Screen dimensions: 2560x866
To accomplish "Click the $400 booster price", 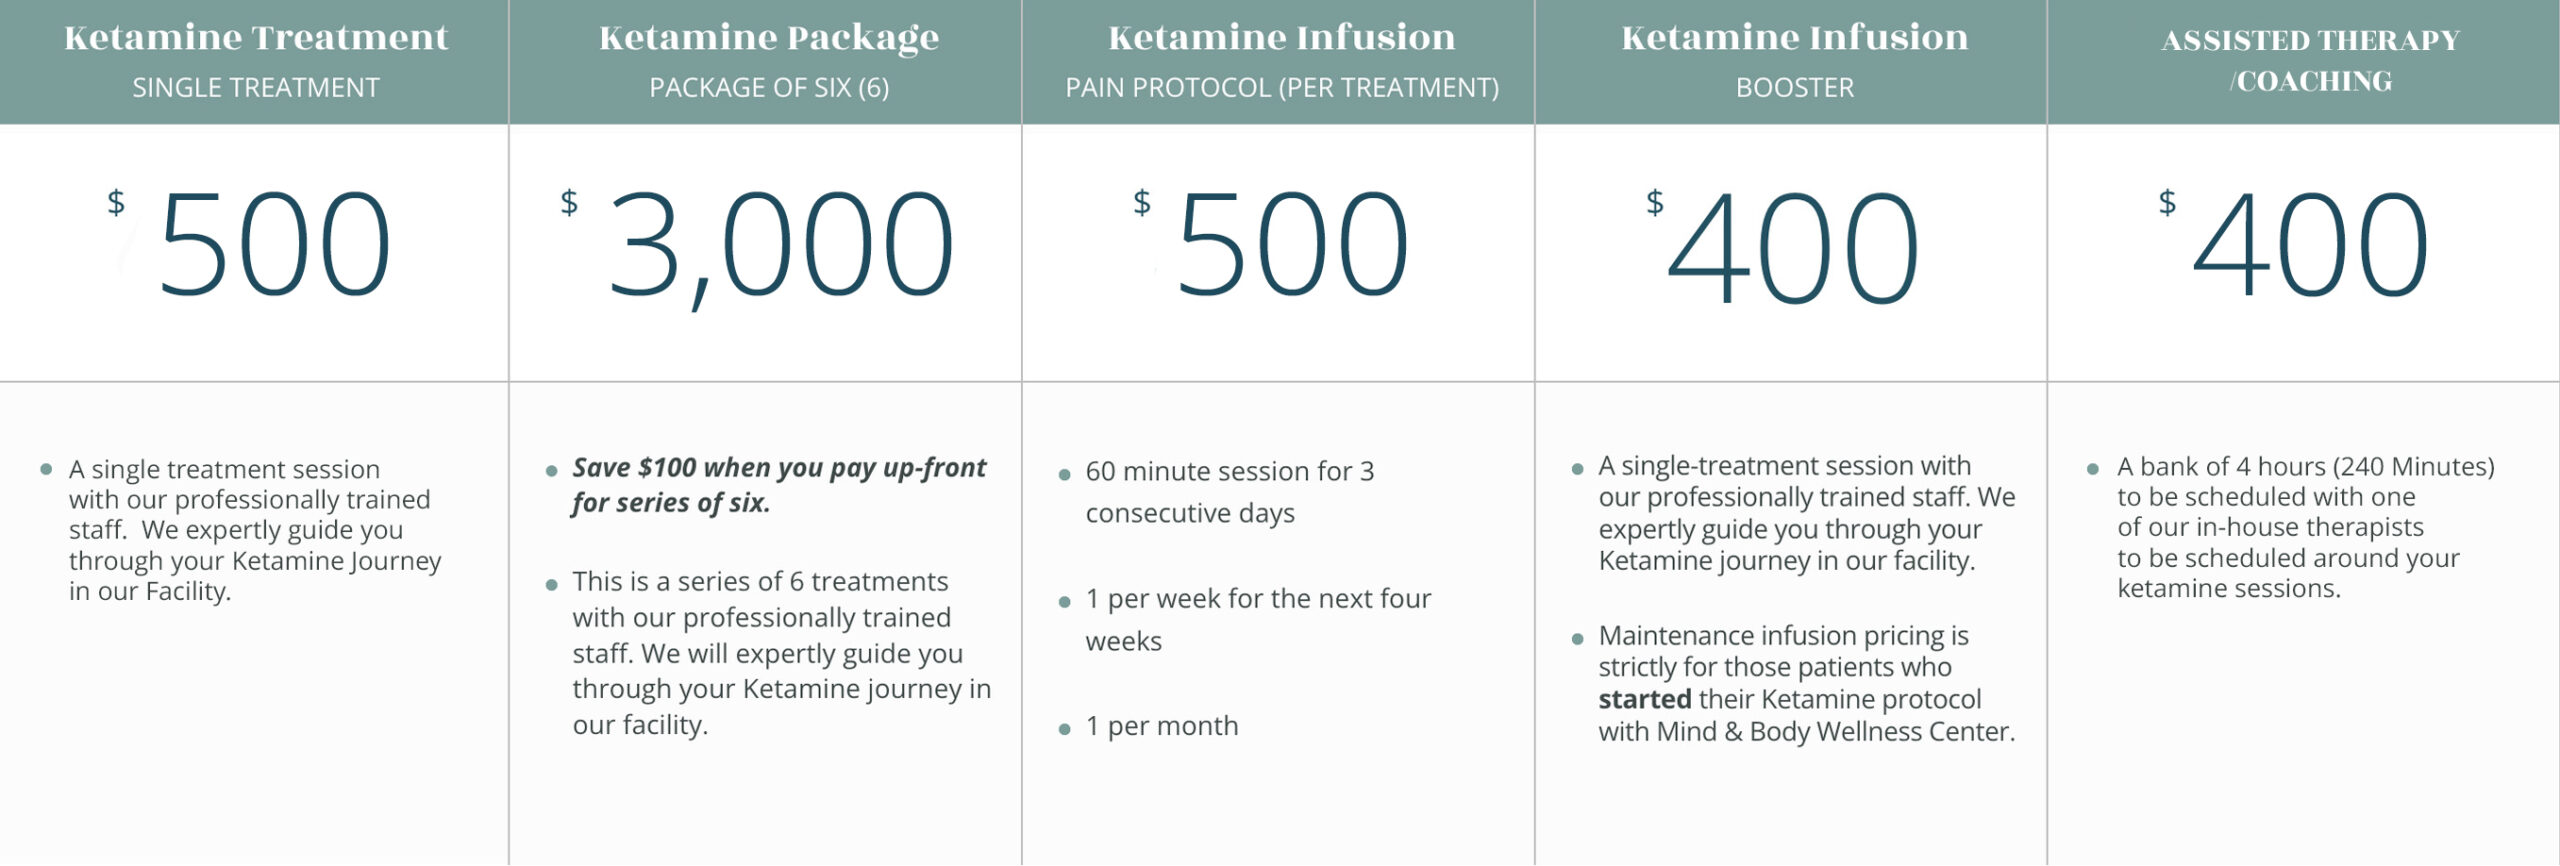I will 1783,247.
